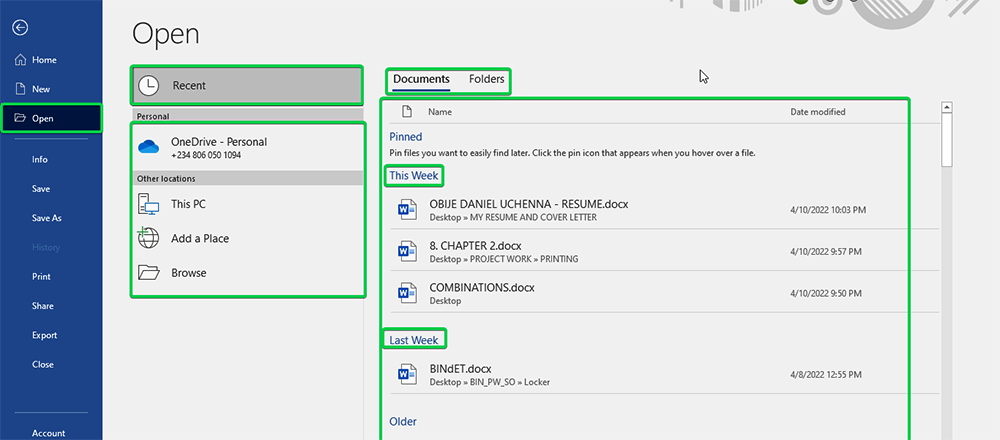Open the Export page
Image resolution: width=1000 pixels, height=440 pixels.
[44, 335]
